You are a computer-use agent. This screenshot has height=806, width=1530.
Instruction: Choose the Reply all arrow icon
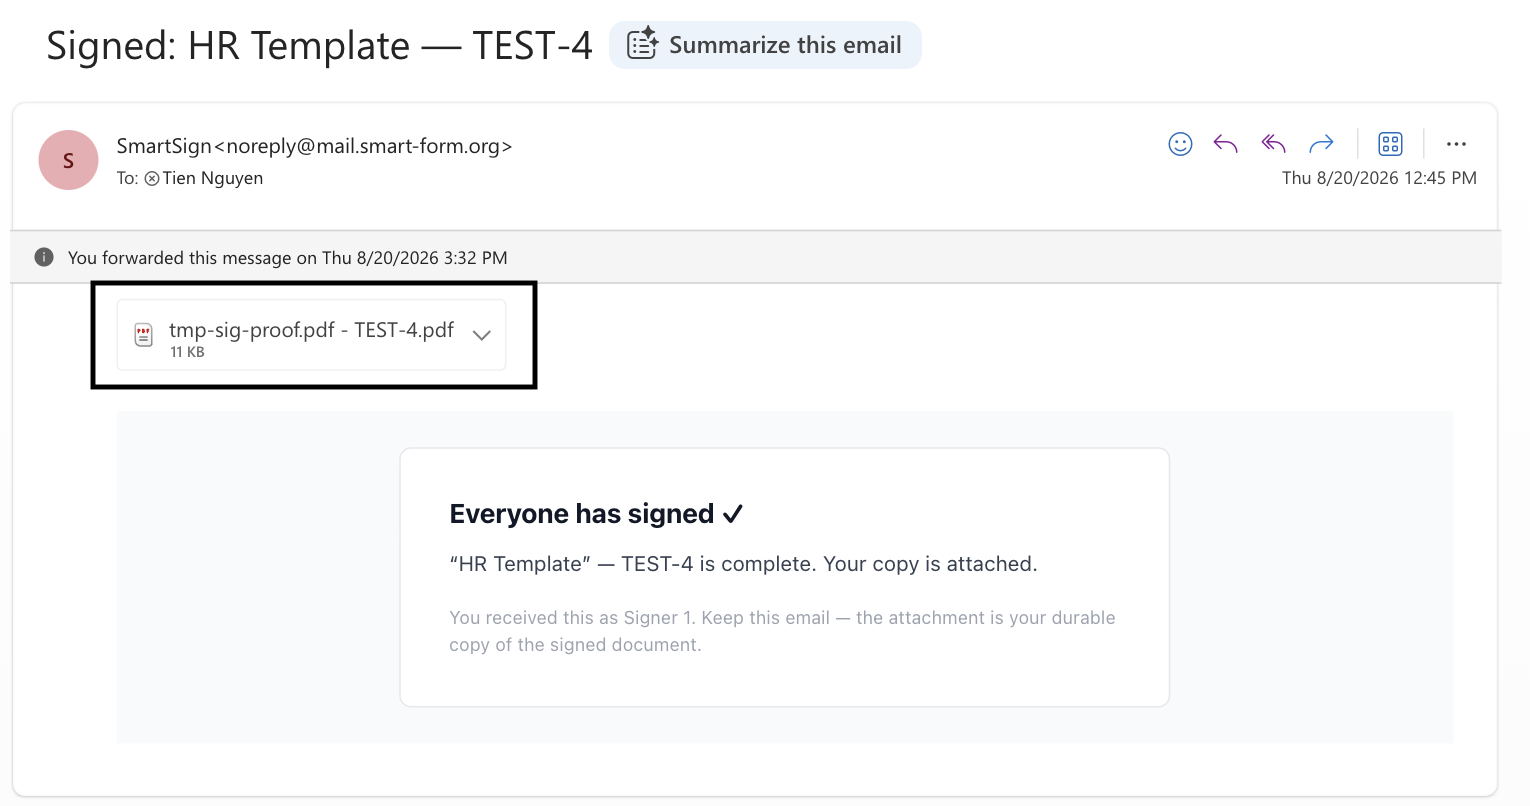(1273, 144)
